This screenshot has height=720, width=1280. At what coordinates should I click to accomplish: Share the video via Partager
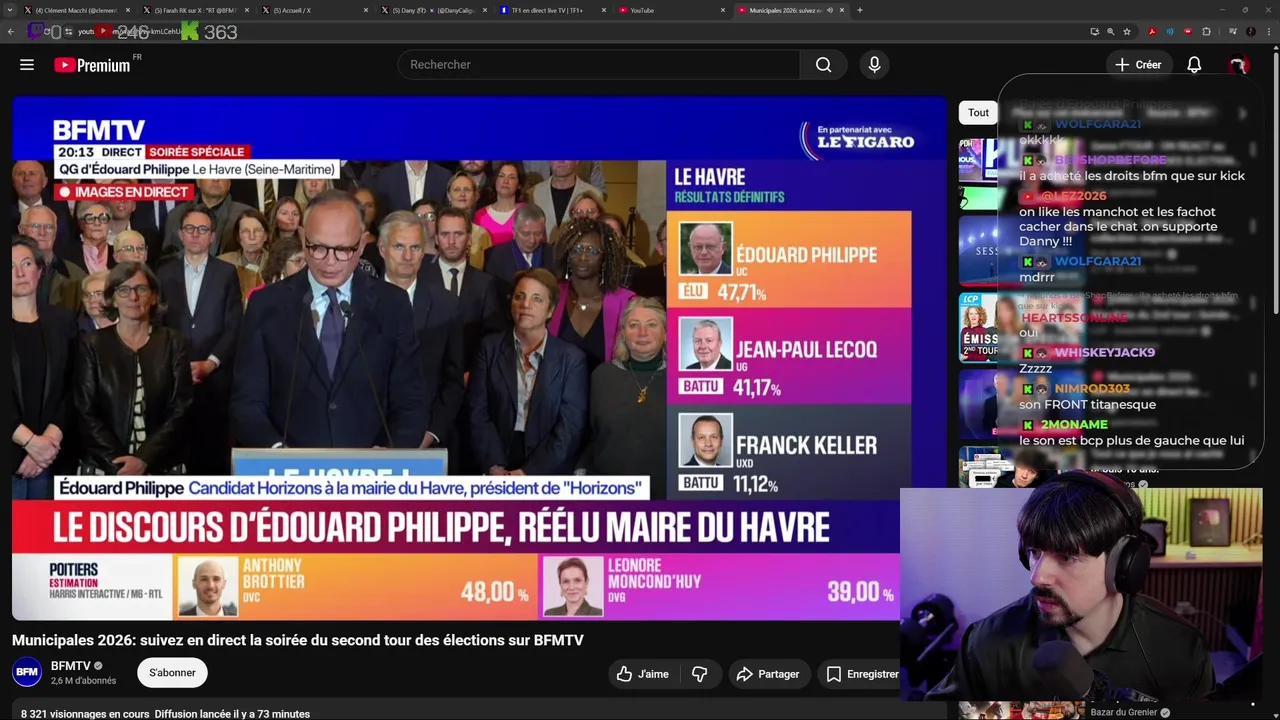(x=768, y=674)
